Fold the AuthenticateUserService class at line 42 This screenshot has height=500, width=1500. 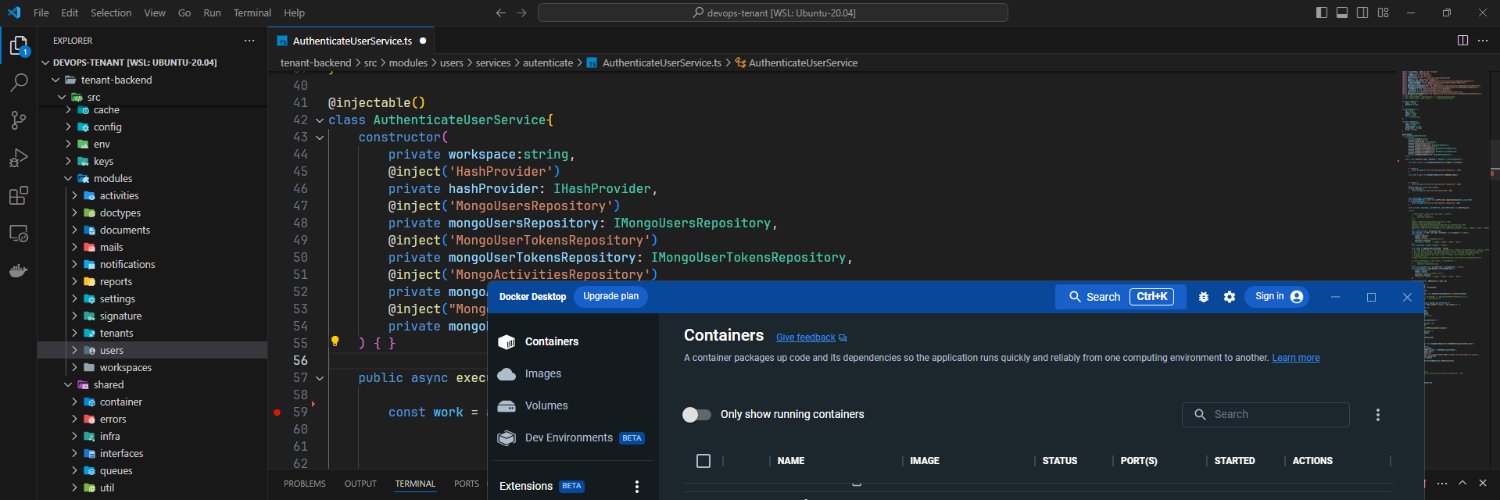(319, 120)
